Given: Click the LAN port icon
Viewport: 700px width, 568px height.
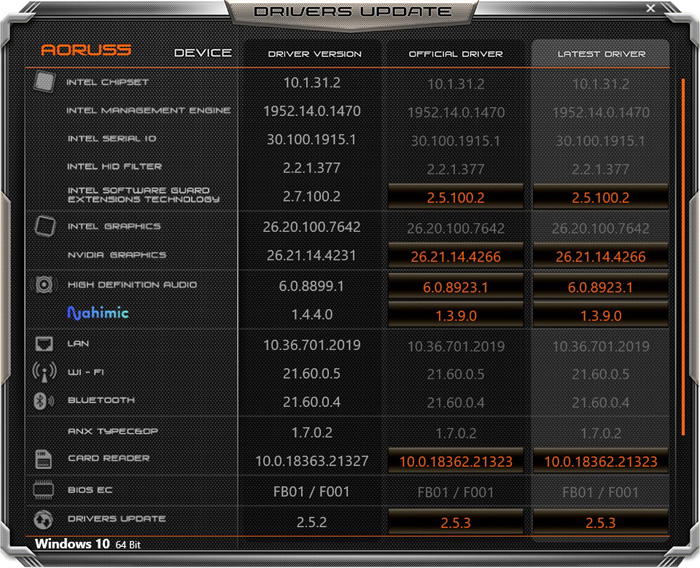Looking at the screenshot, I should click(x=44, y=343).
